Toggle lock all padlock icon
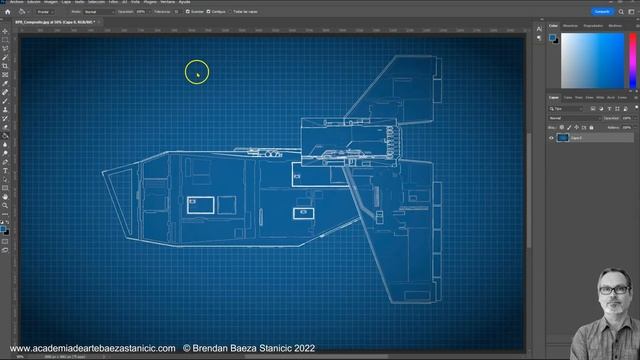The width and height of the screenshot is (640, 360). pyautogui.click(x=591, y=128)
